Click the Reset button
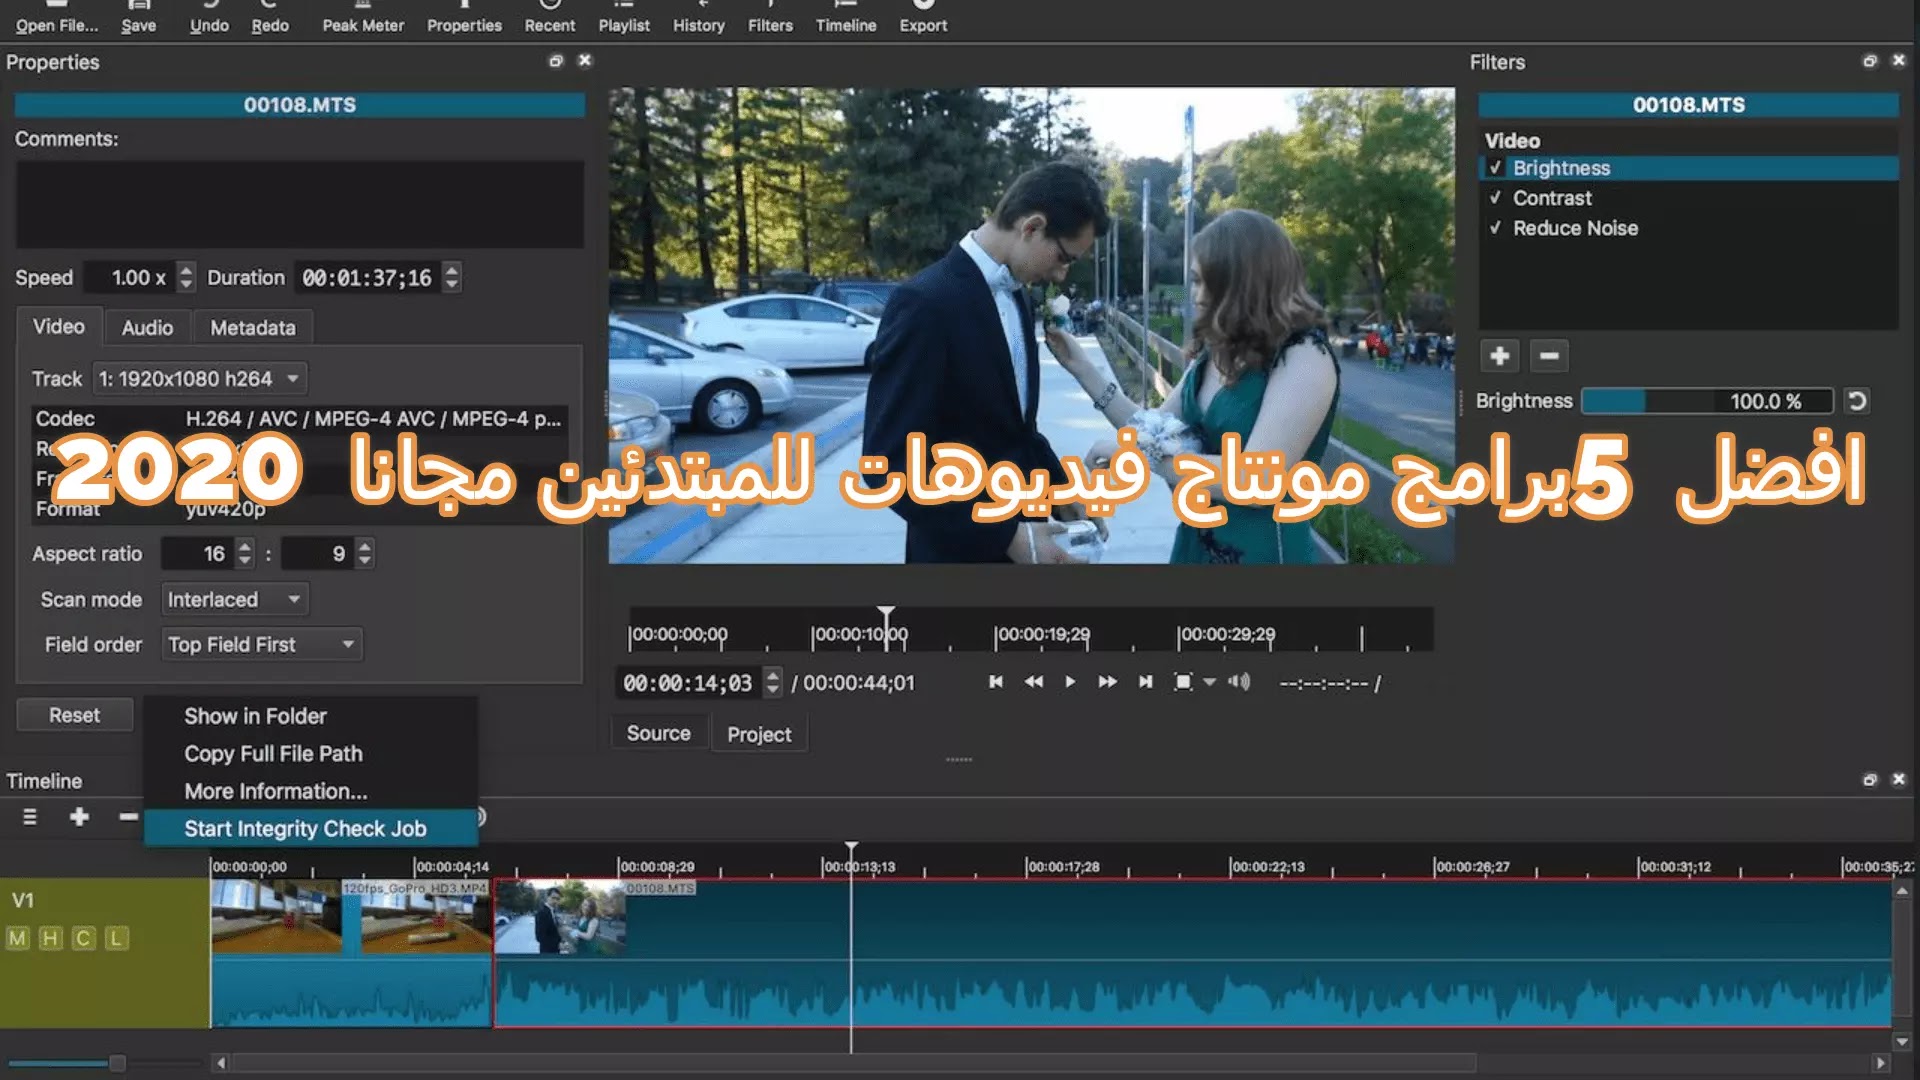Screen dimensions: 1920x1080 [74, 715]
